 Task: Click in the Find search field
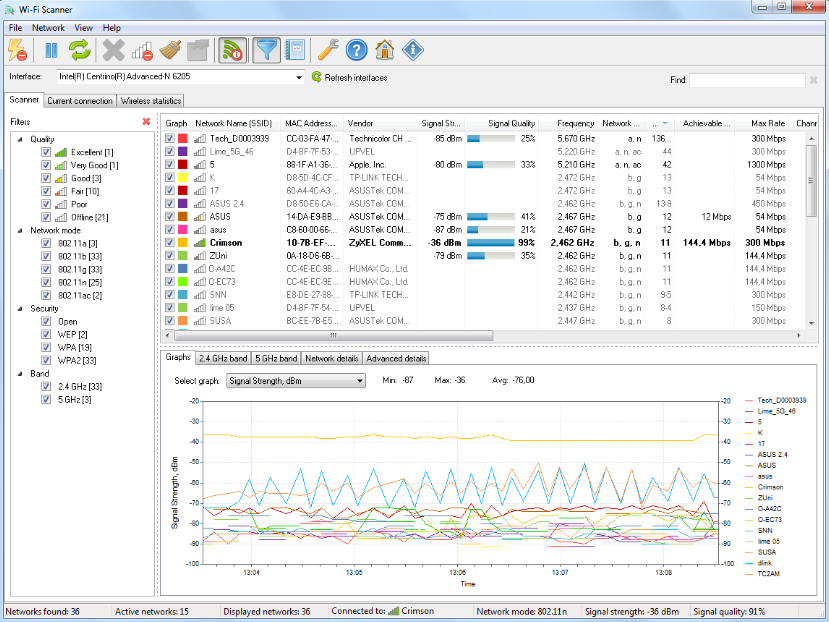[x=746, y=80]
